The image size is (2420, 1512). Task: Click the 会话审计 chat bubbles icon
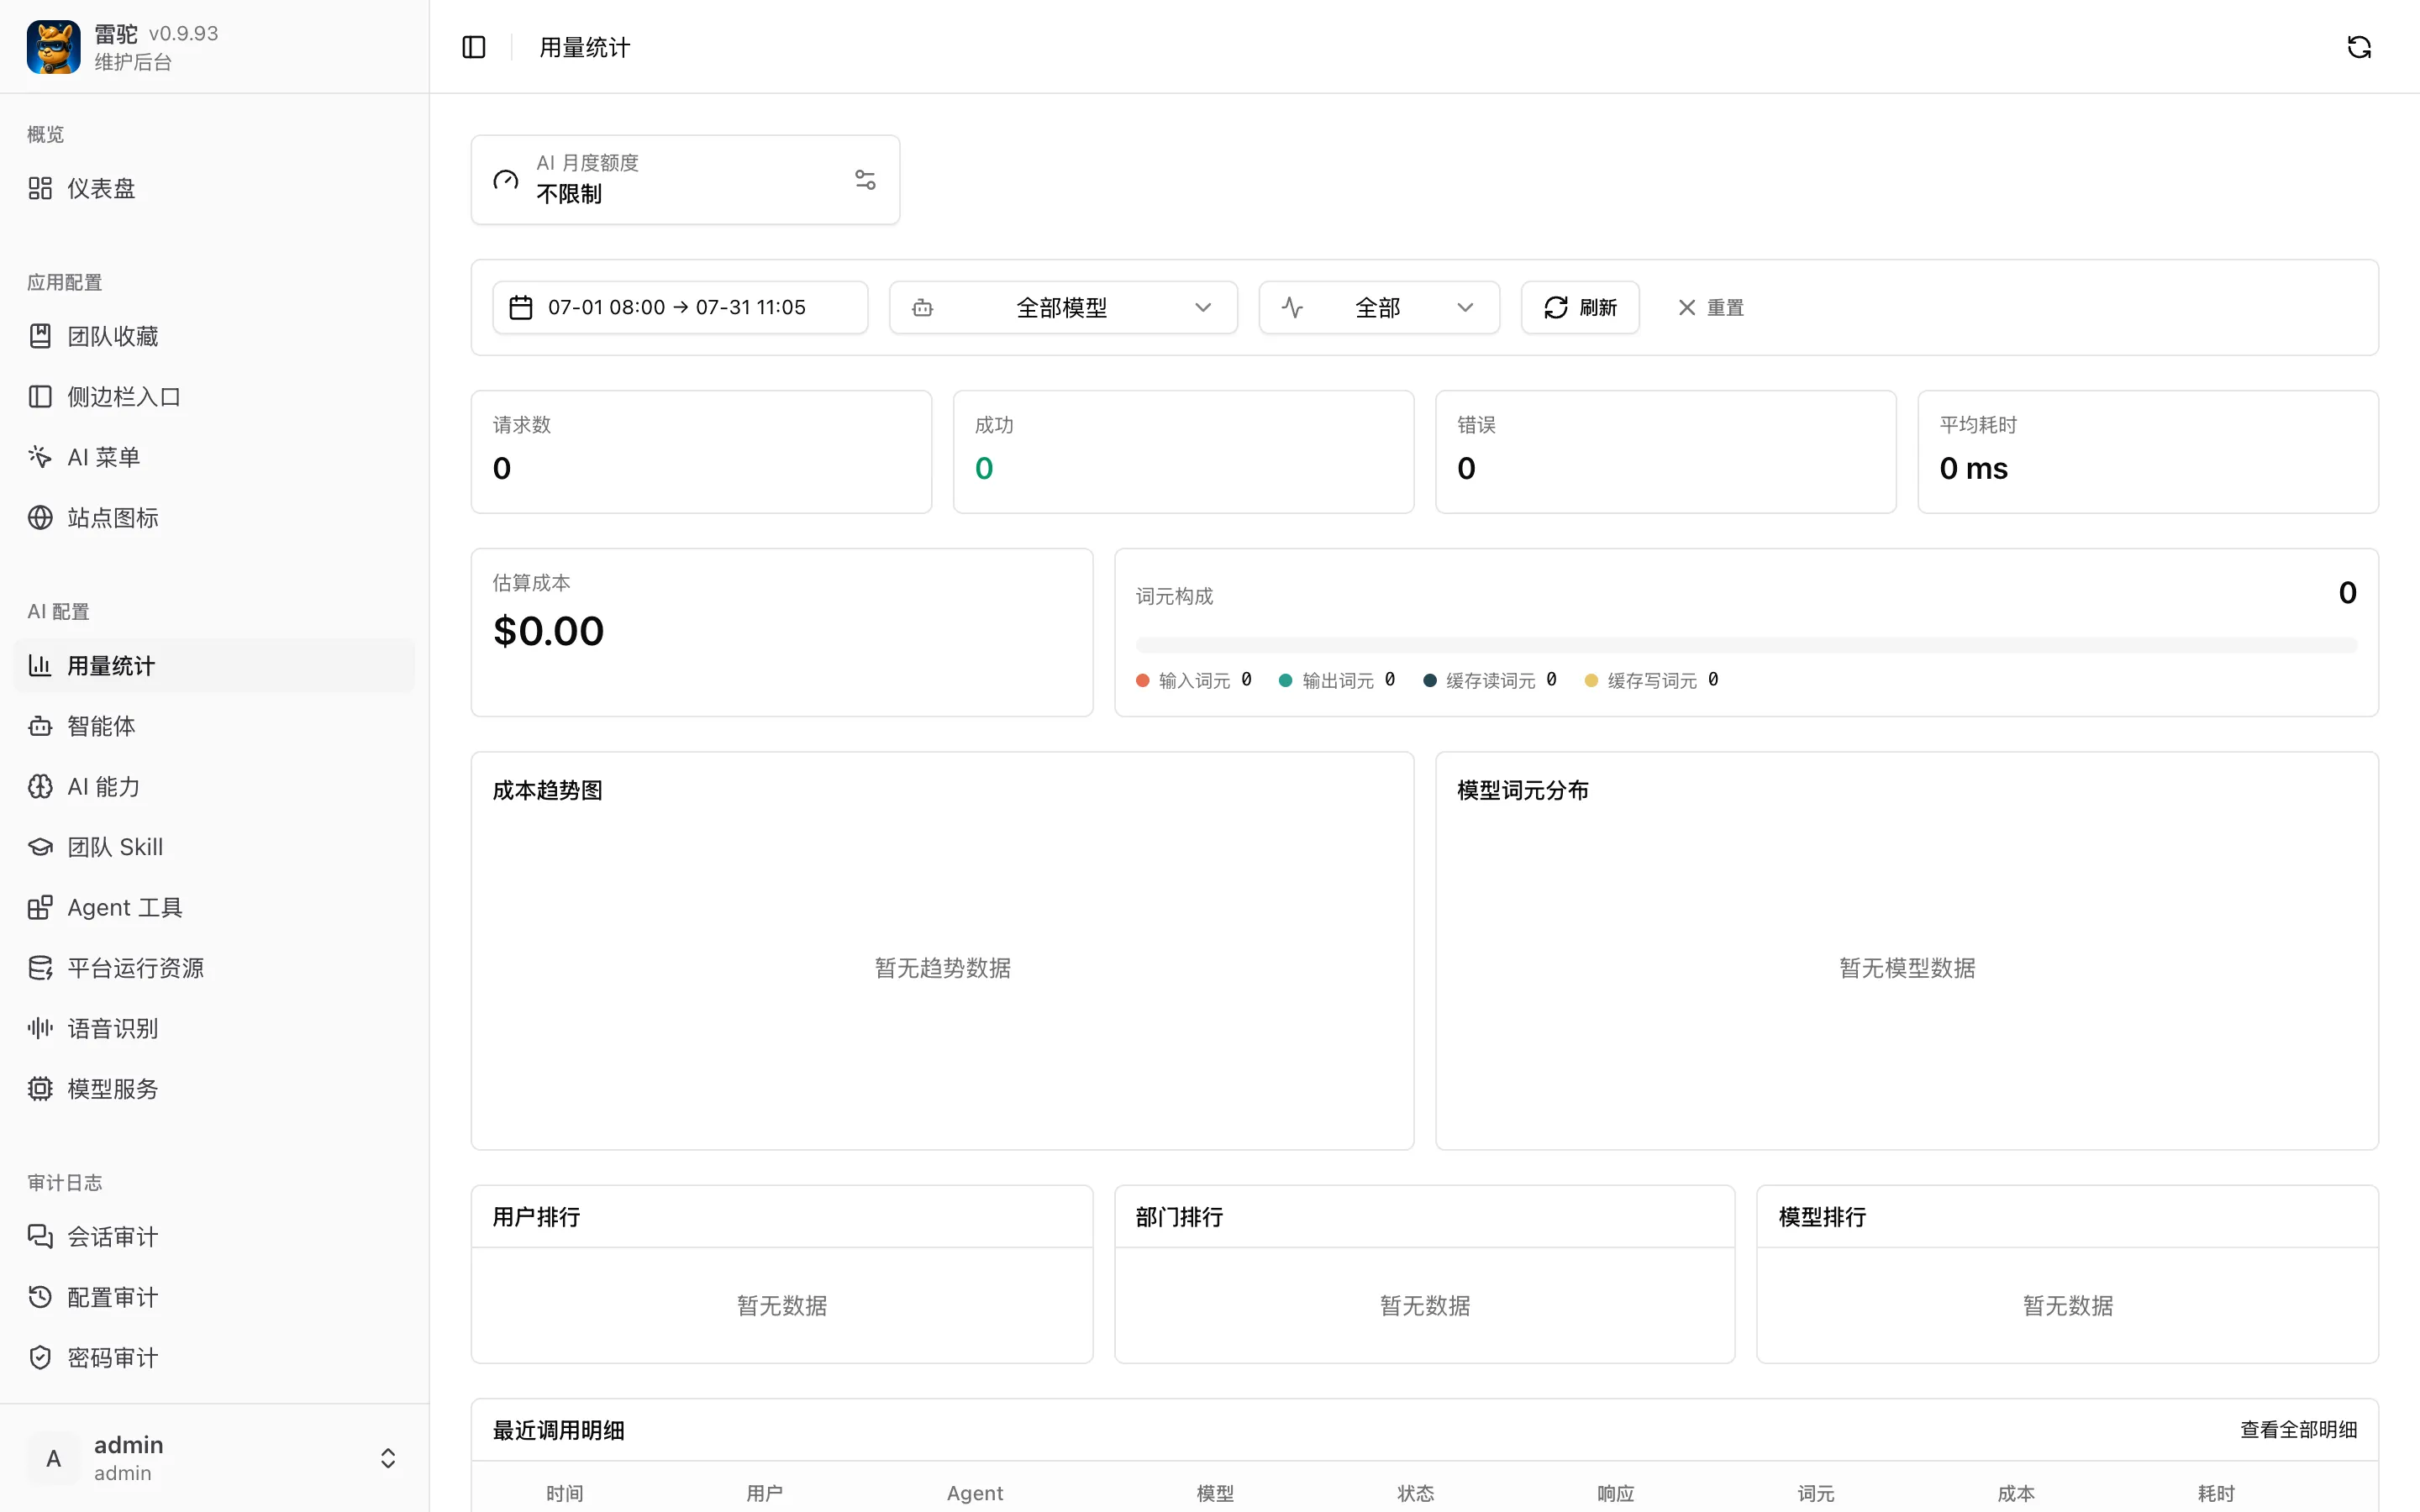(40, 1237)
